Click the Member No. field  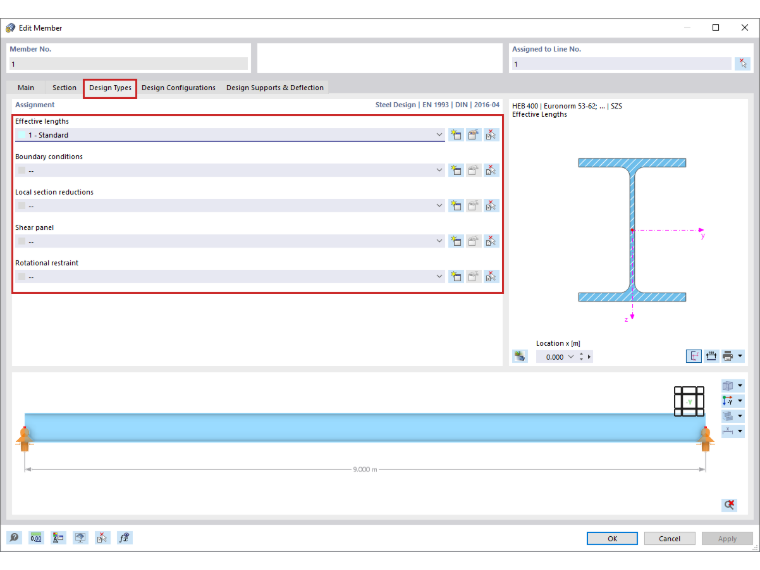coord(128,64)
